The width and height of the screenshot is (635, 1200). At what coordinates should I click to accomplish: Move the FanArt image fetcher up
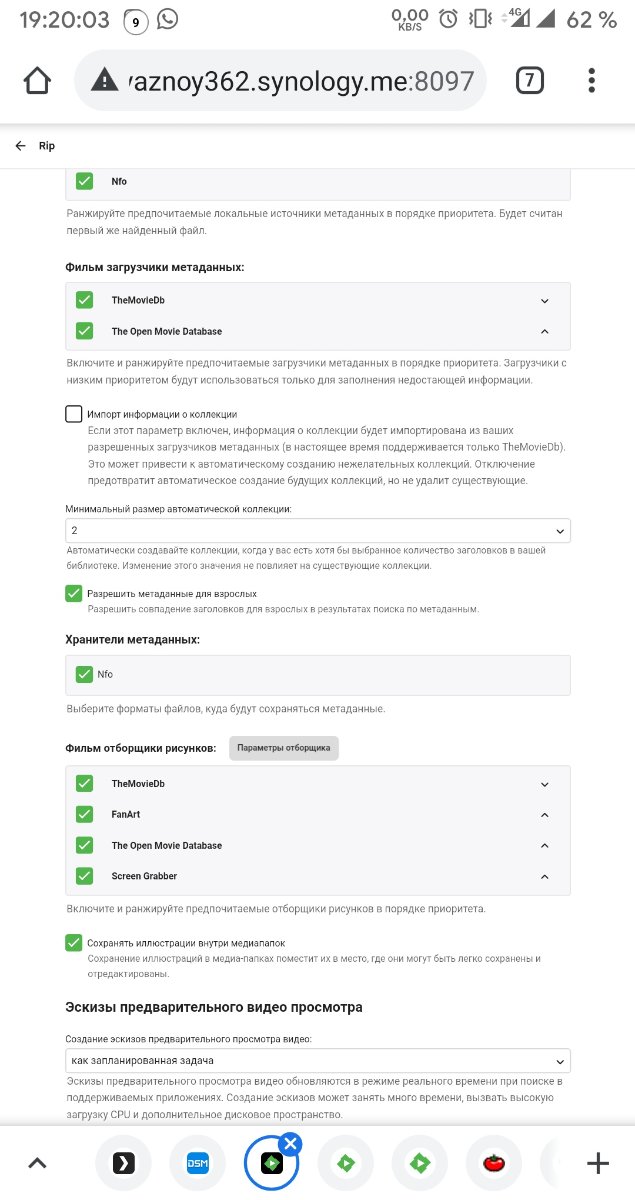pyautogui.click(x=544, y=815)
